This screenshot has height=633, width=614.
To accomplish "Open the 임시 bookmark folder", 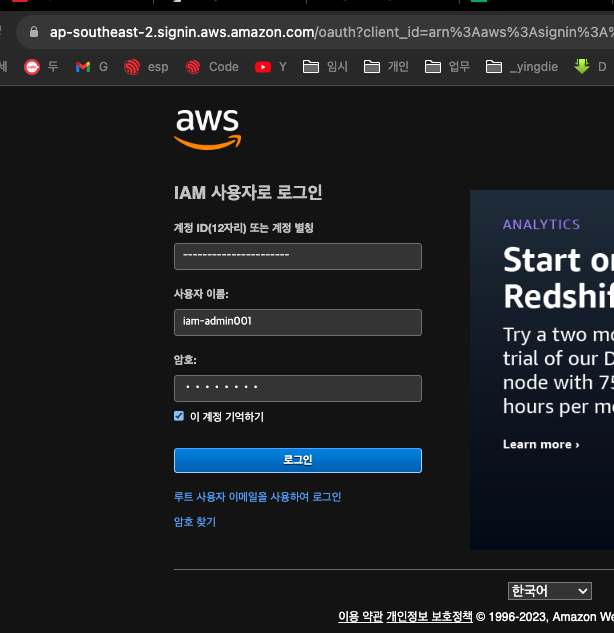I will tap(325, 67).
